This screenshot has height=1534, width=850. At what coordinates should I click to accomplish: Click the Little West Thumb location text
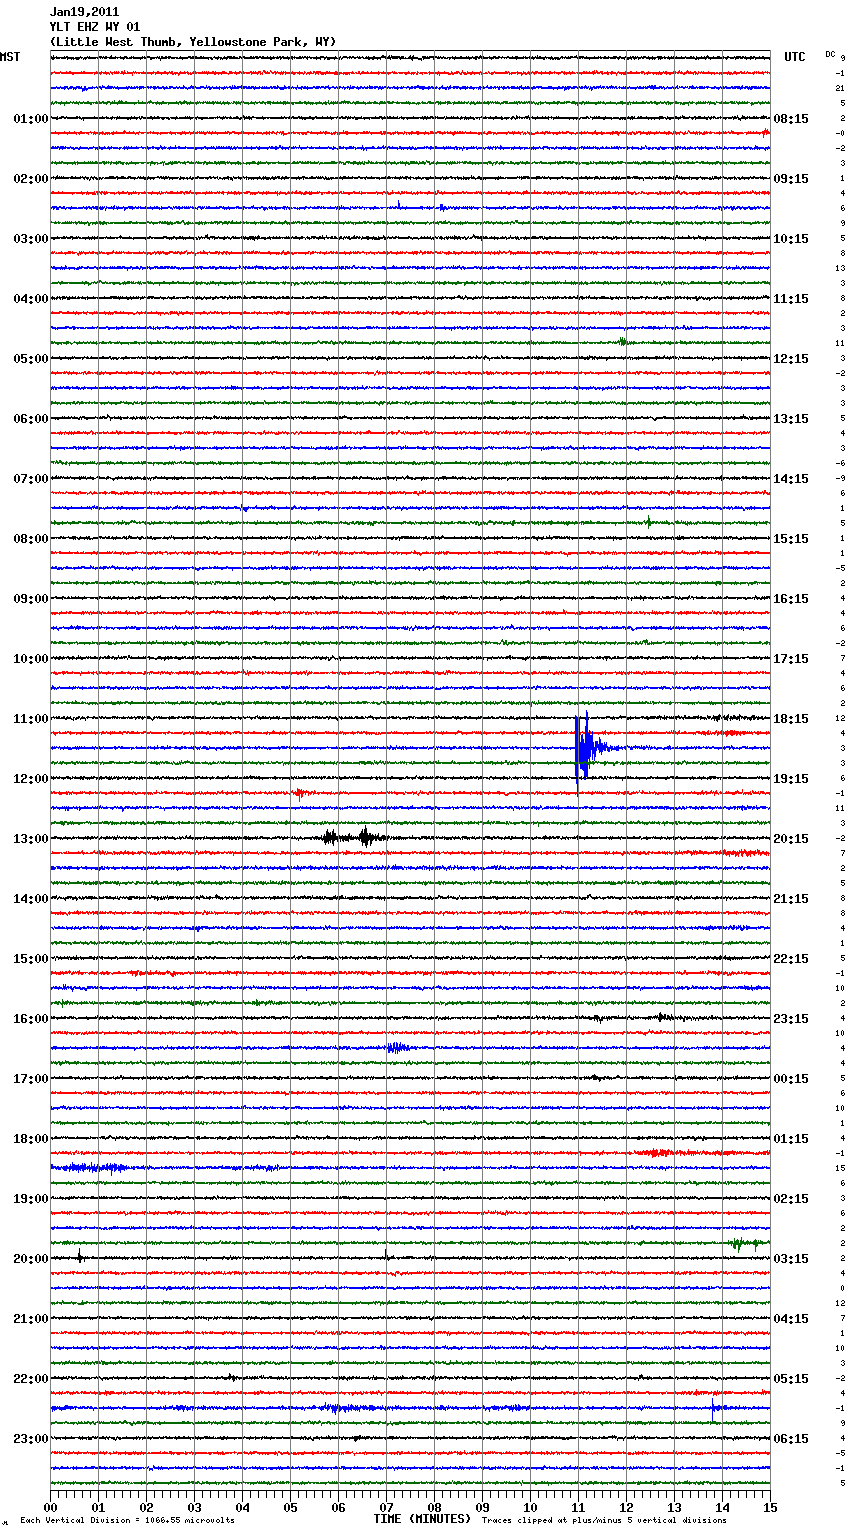pos(192,42)
